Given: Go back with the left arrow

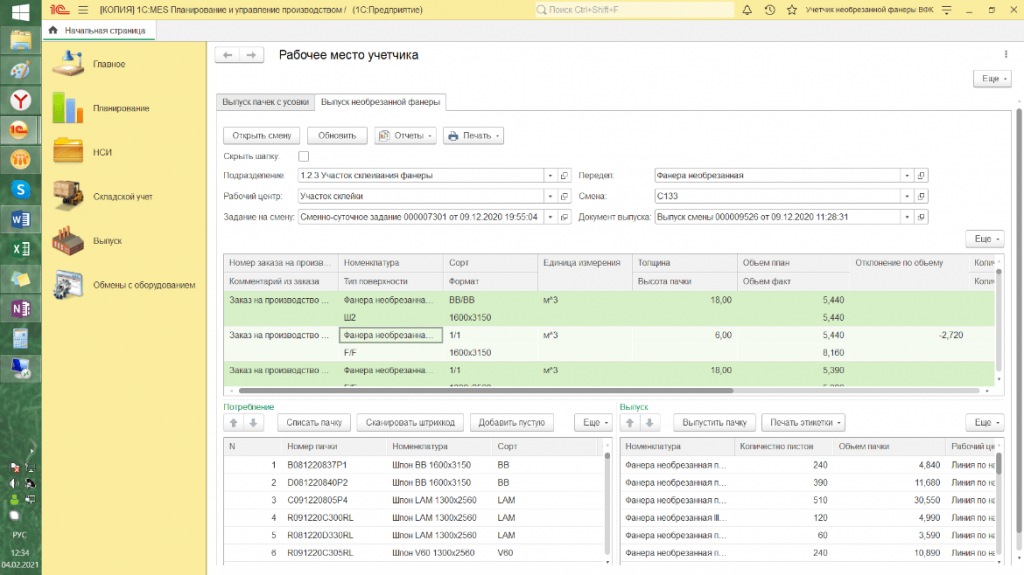Looking at the screenshot, I should pos(227,55).
